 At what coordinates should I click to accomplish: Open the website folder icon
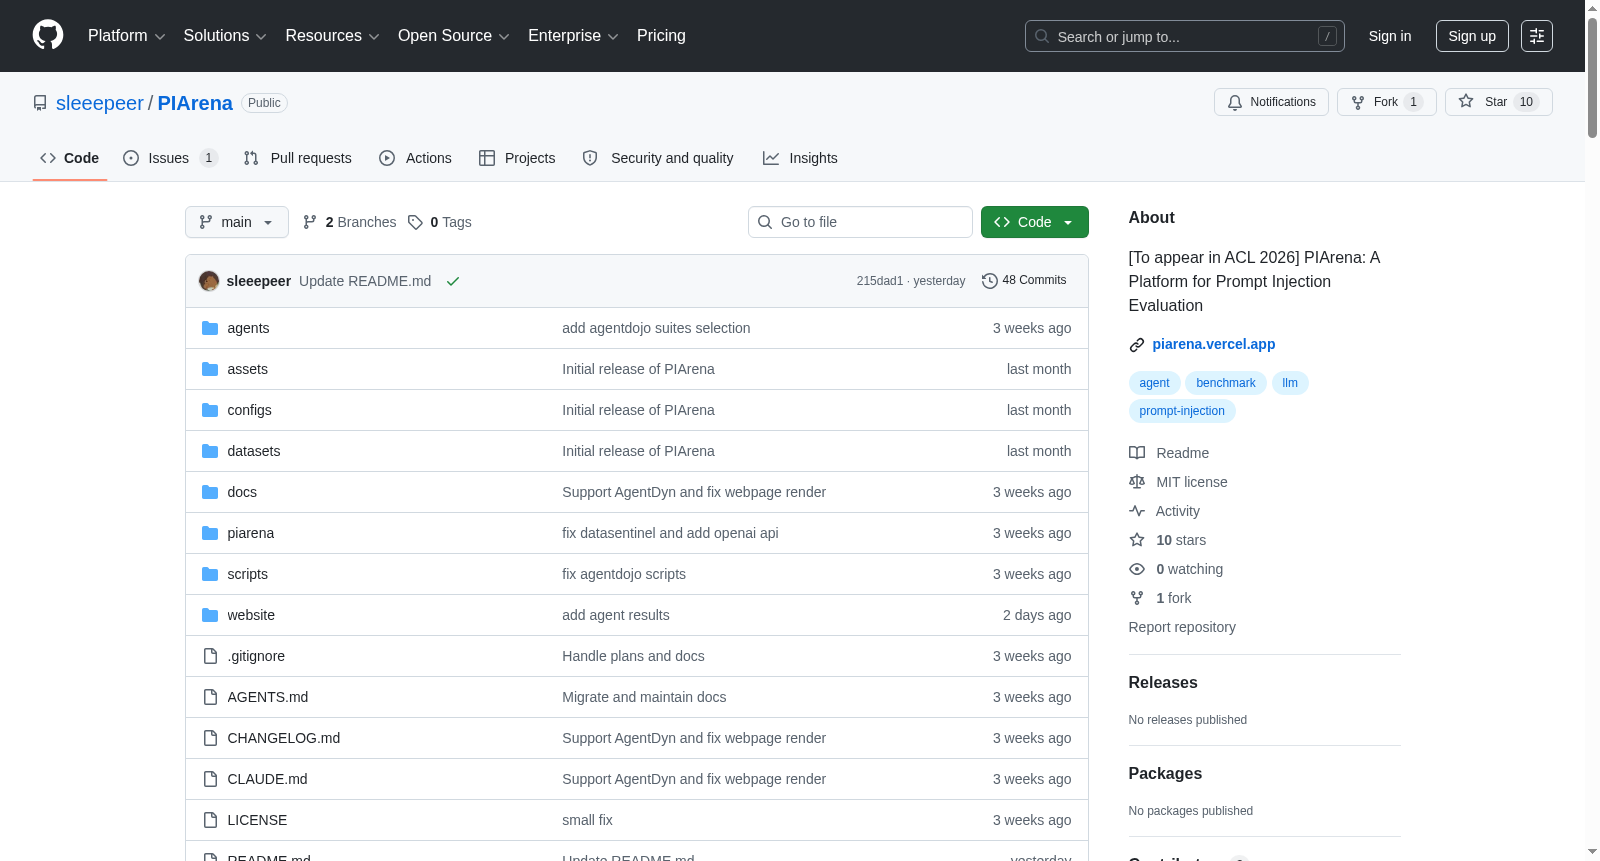click(210, 615)
